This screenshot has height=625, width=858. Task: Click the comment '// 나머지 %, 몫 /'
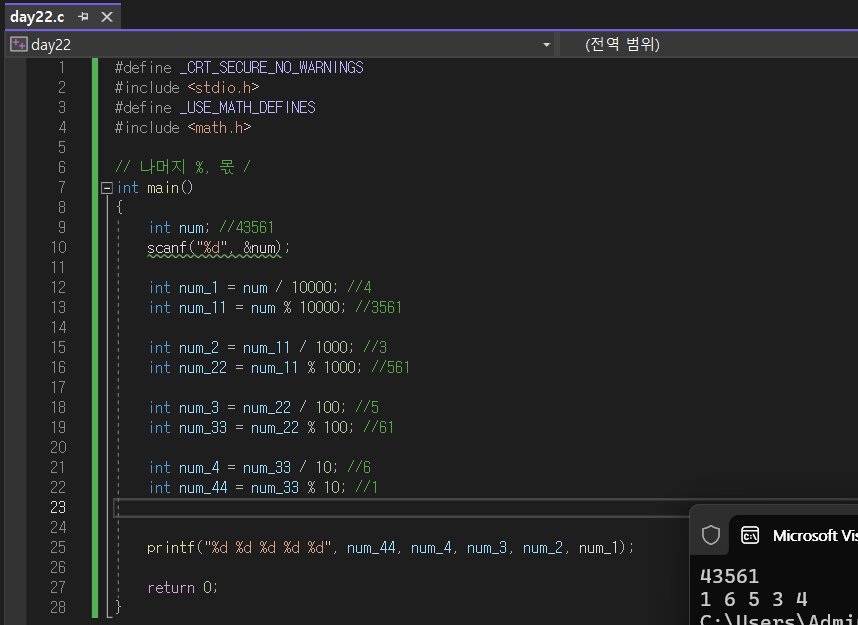(183, 166)
